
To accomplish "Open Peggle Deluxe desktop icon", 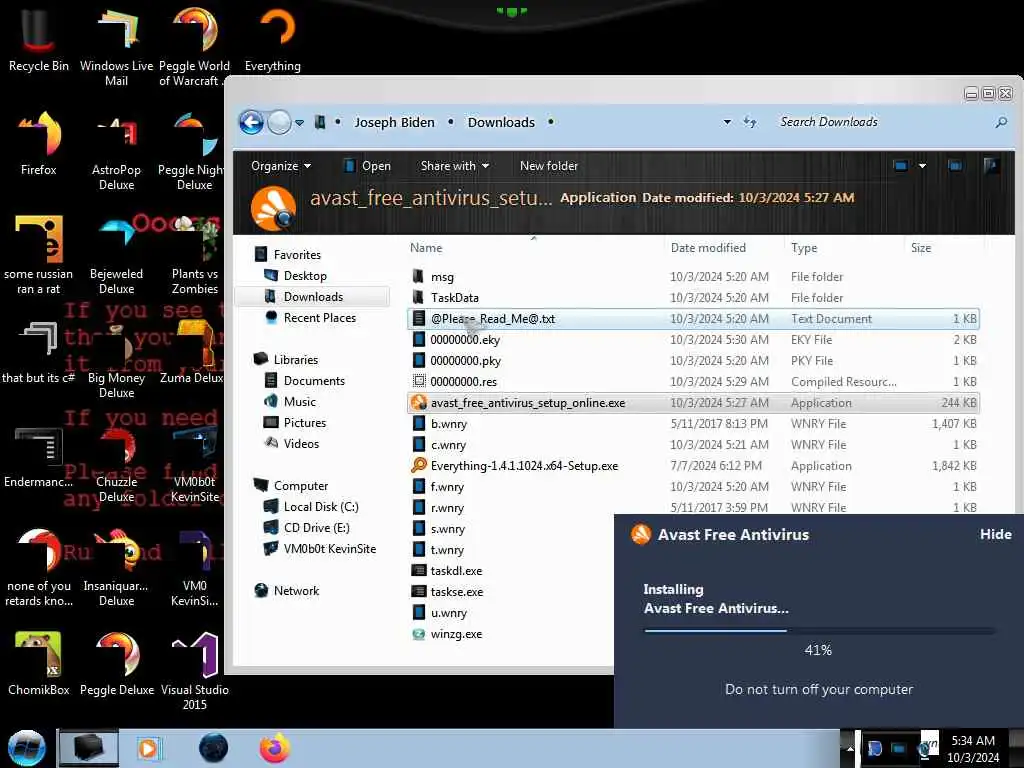I will (116, 664).
